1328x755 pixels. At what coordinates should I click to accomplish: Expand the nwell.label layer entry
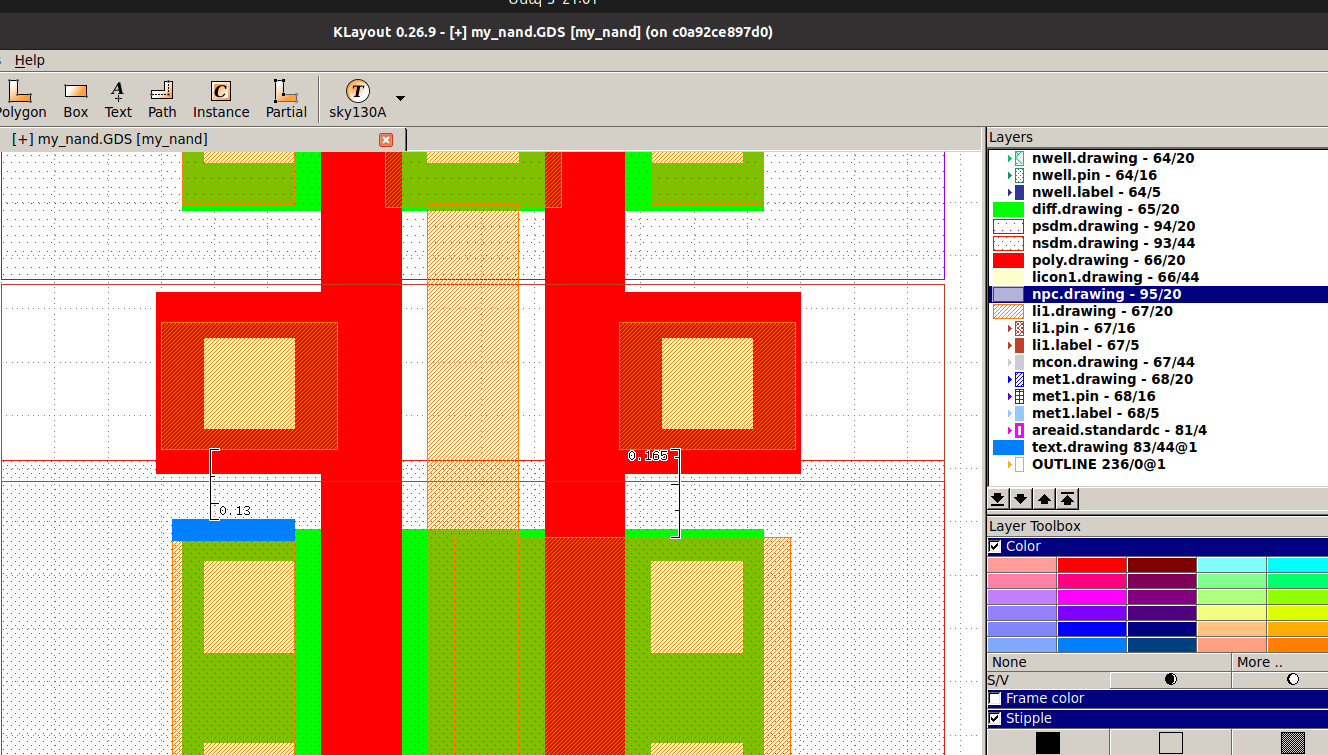pos(1010,192)
